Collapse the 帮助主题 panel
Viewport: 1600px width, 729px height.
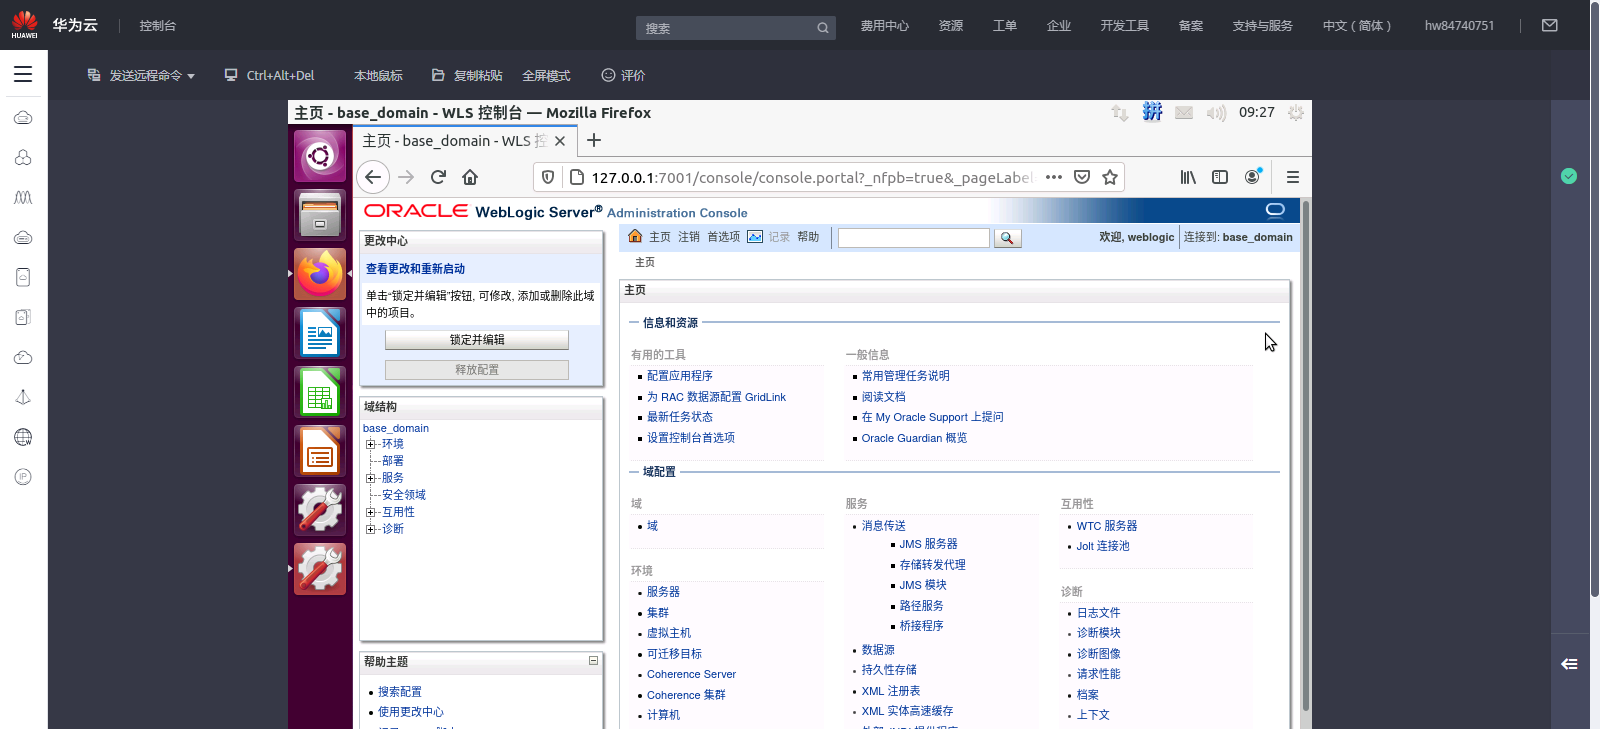(593, 661)
